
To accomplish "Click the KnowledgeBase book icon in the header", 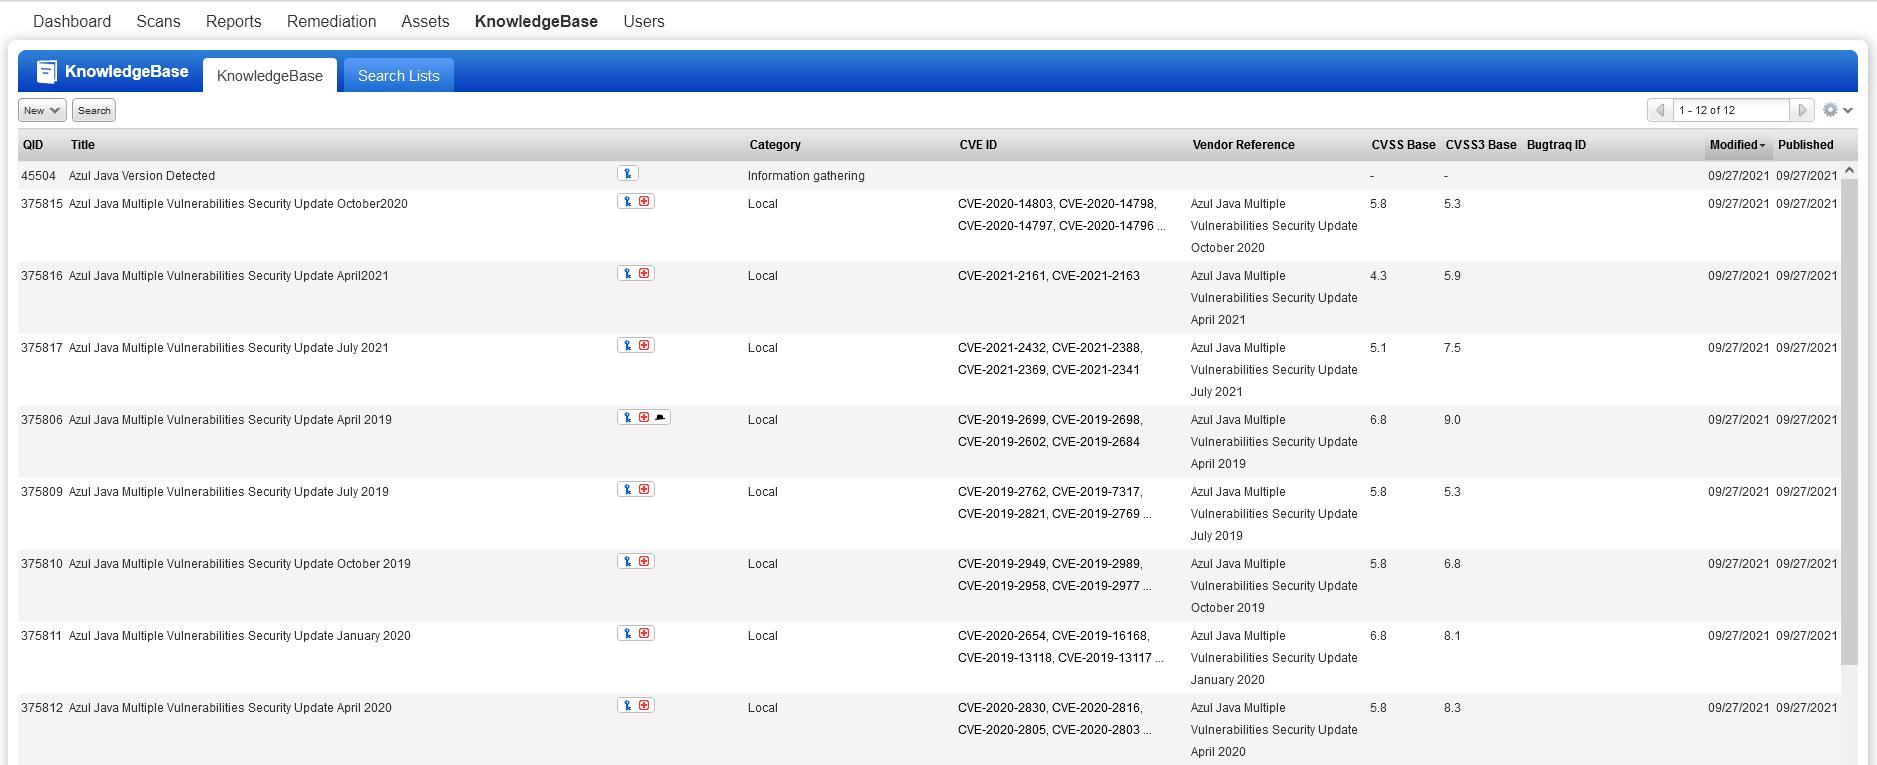I will (47, 71).
